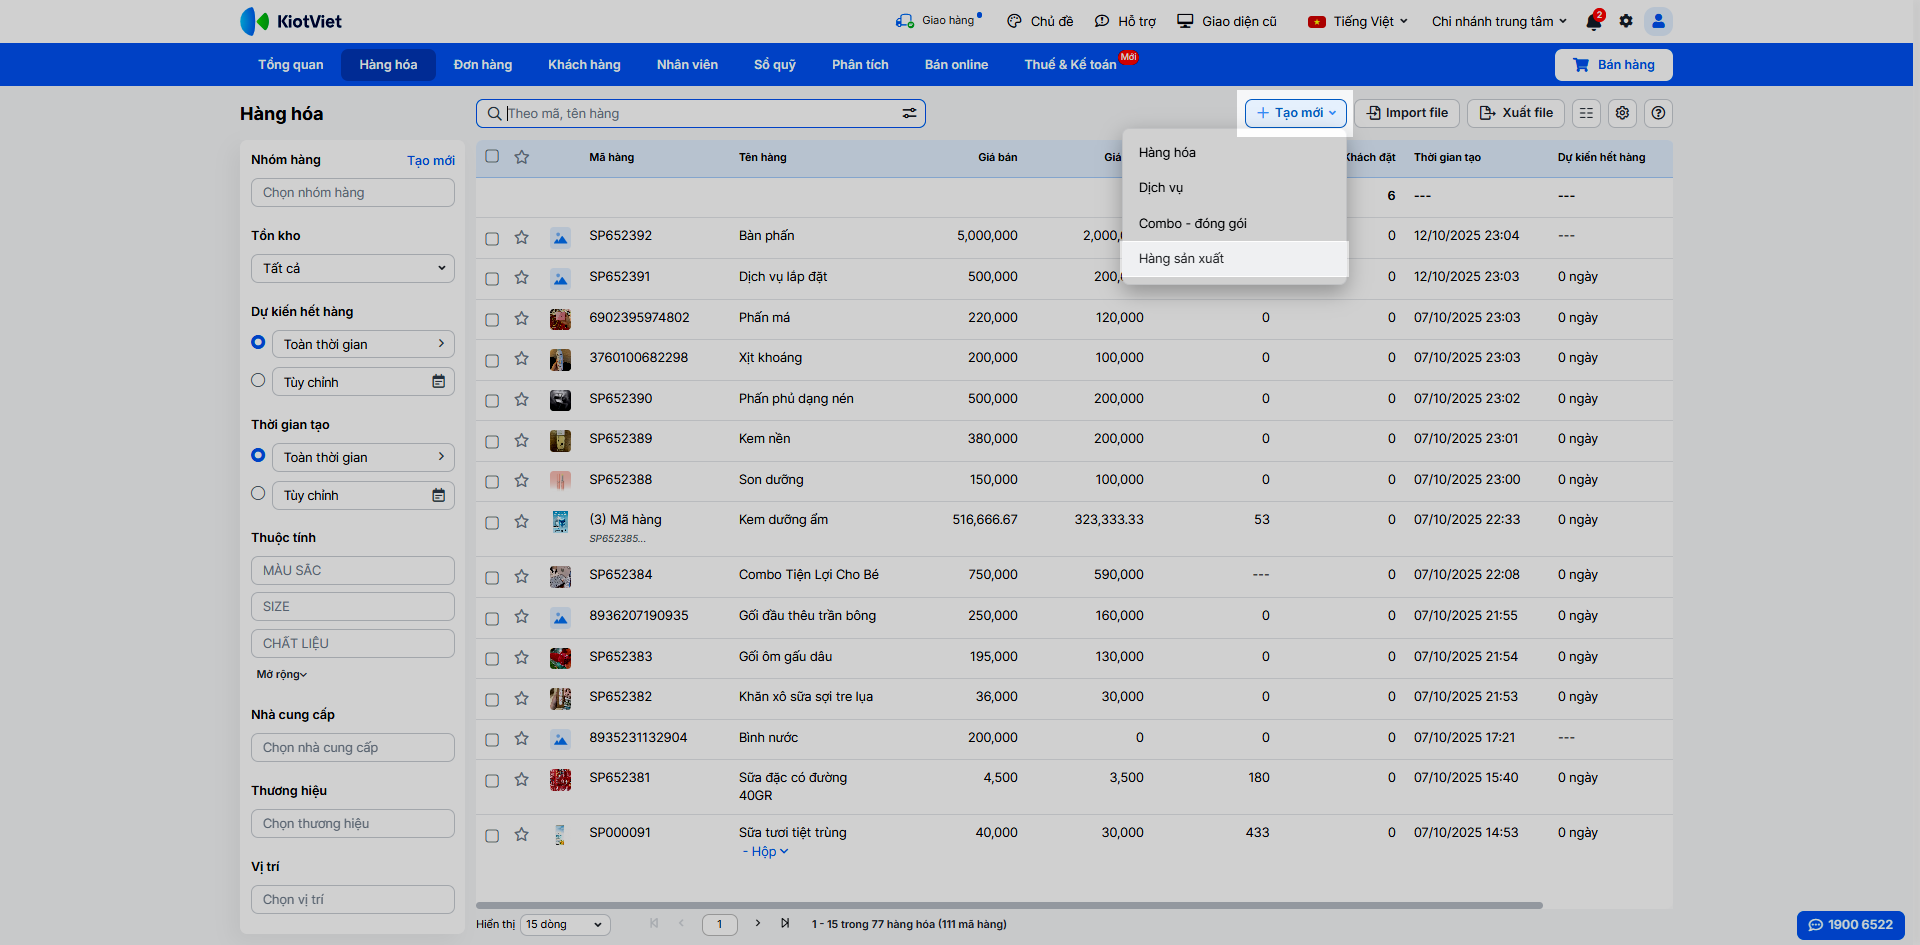Go to Tổng quan tab

click(291, 65)
